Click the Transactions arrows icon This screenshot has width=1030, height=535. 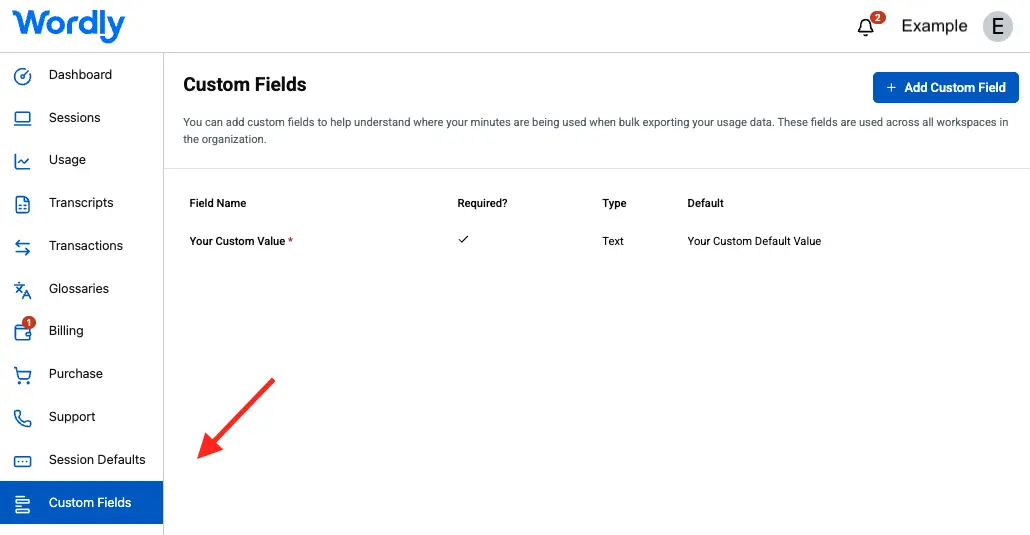[22, 247]
